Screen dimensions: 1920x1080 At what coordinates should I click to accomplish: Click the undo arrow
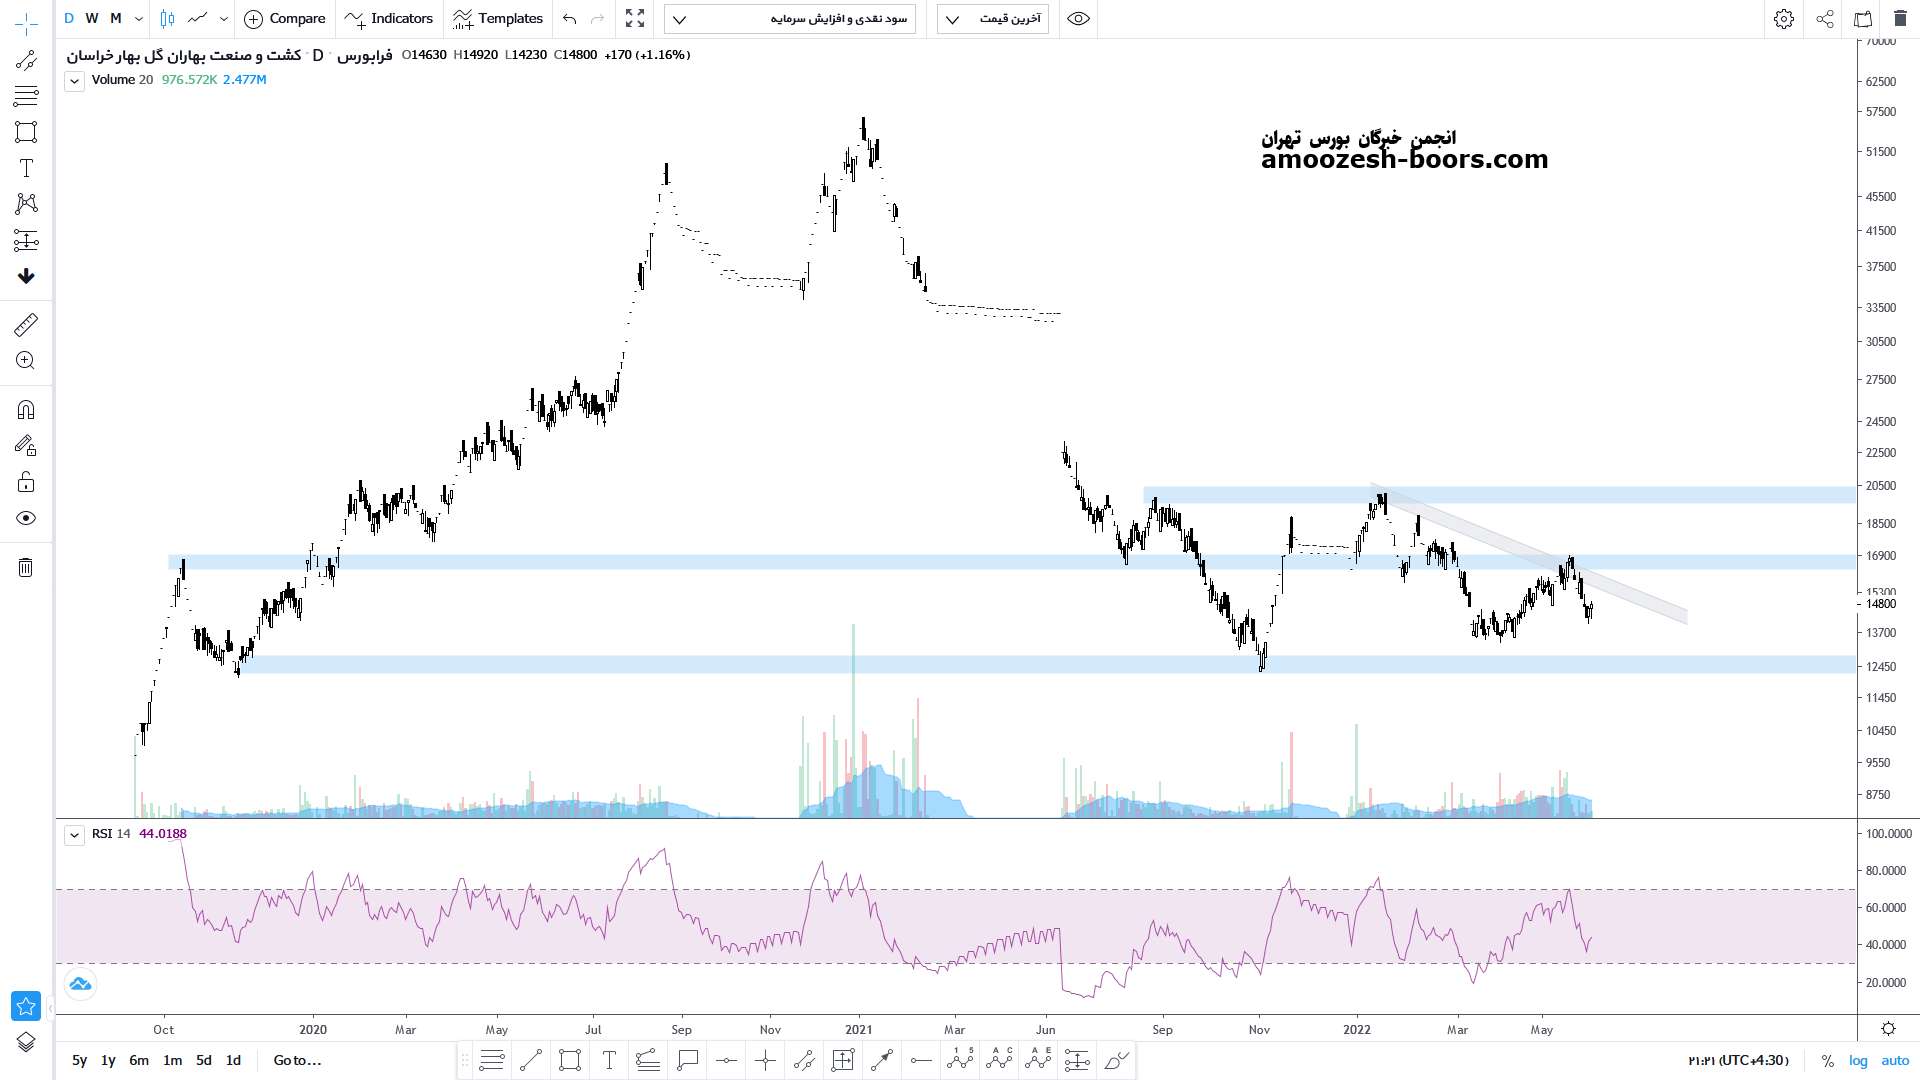[570, 19]
